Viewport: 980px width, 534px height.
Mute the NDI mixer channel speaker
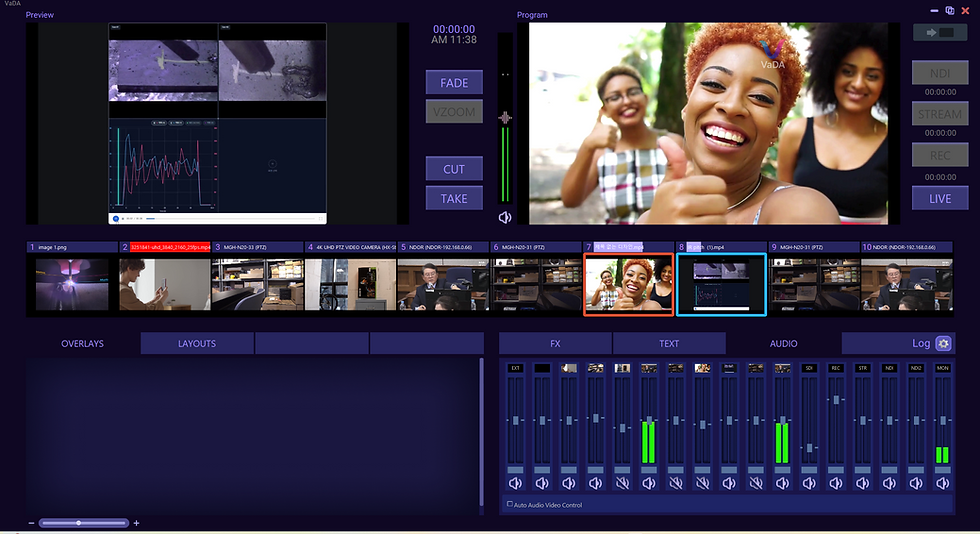pos(889,483)
